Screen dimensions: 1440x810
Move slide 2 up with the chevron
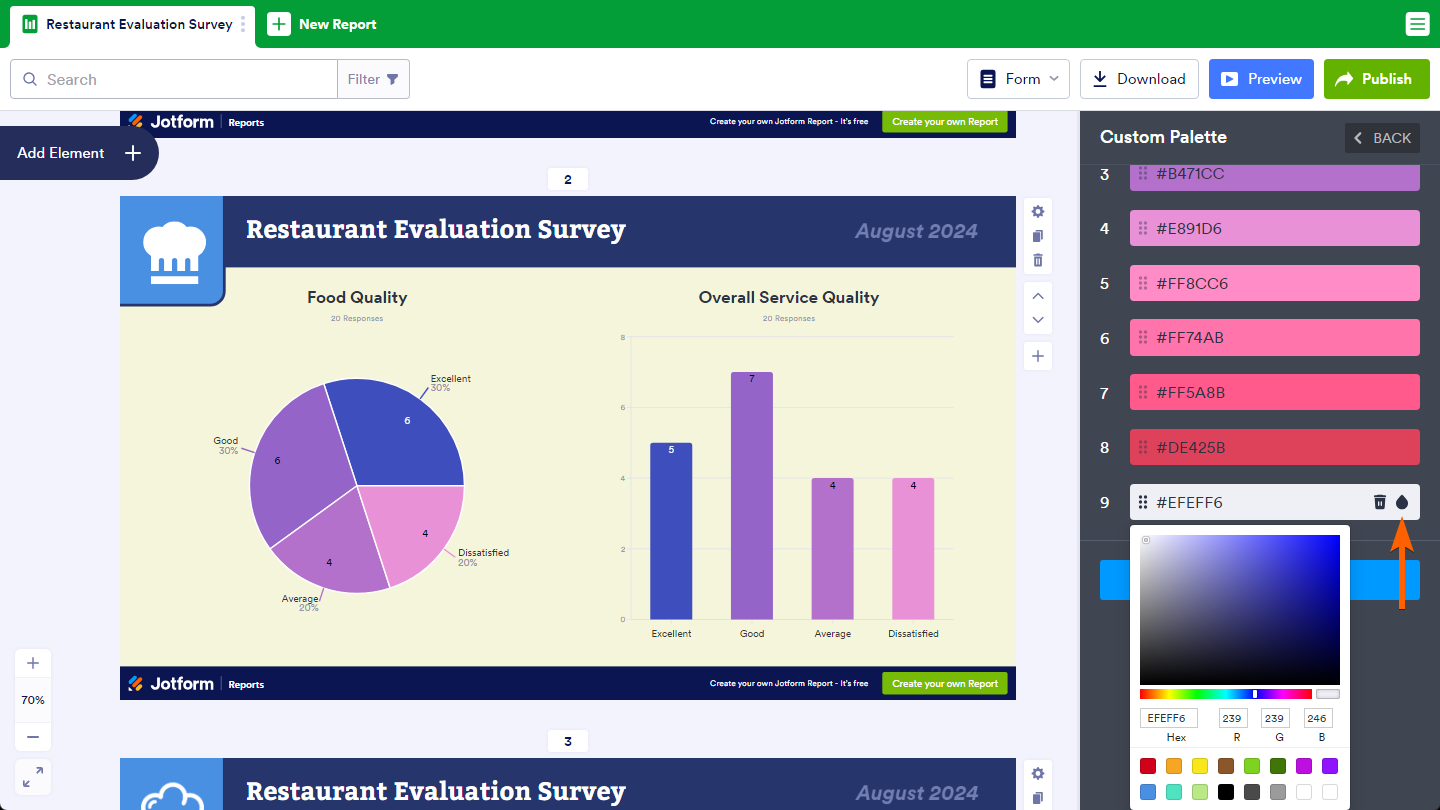1038,296
